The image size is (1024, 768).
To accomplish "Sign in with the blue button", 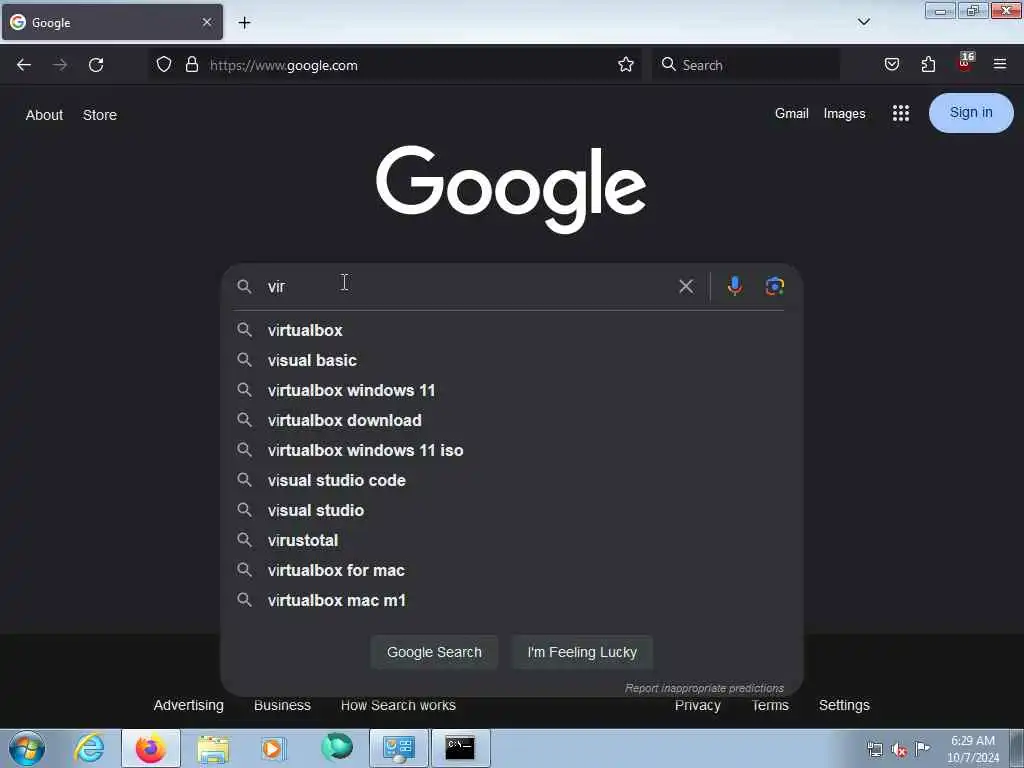I will point(971,112).
